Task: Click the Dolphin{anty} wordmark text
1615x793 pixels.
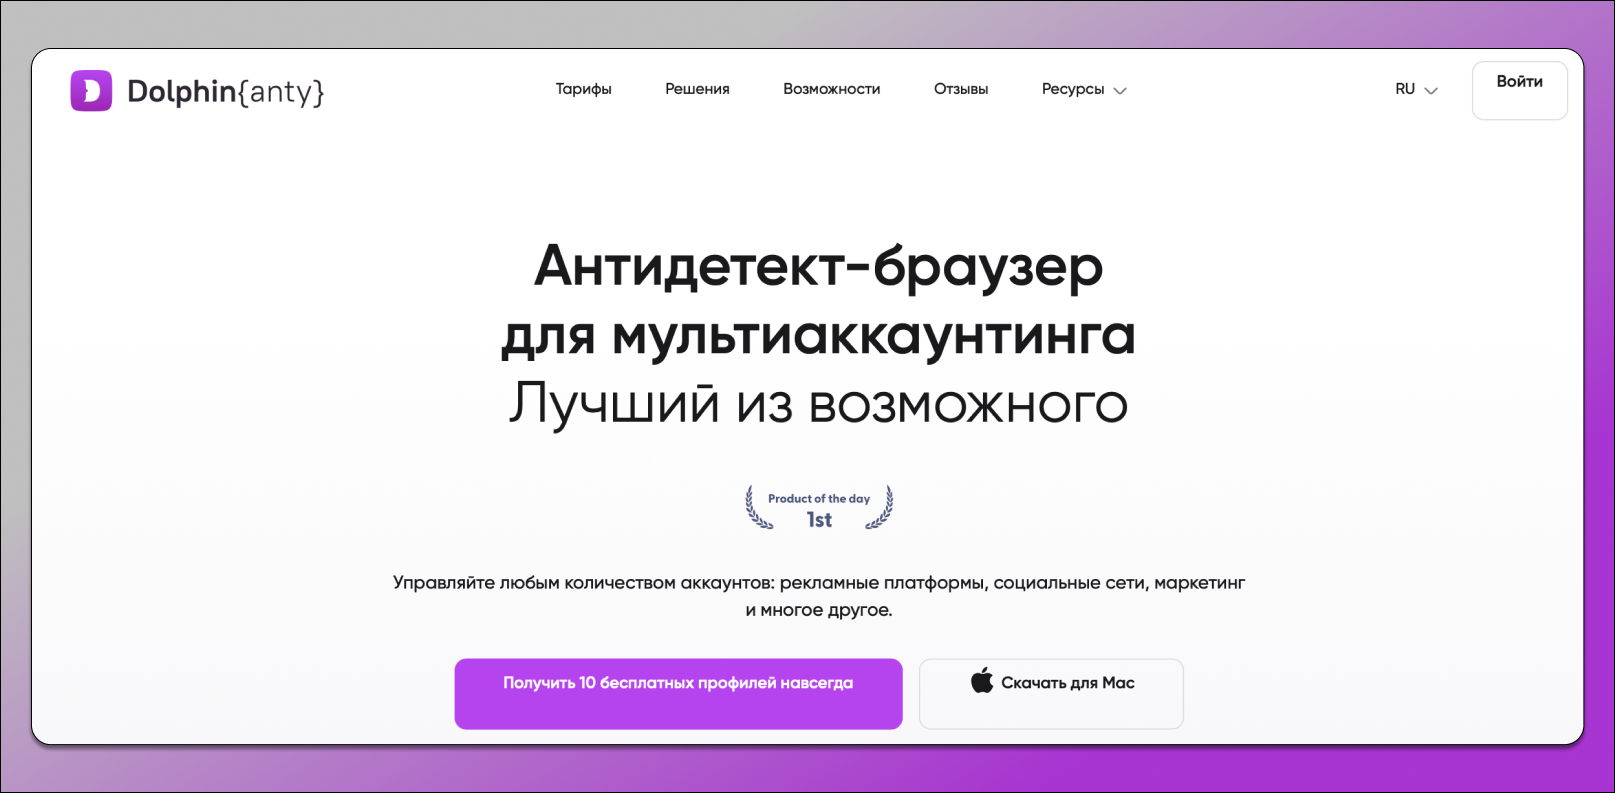Action: [226, 92]
